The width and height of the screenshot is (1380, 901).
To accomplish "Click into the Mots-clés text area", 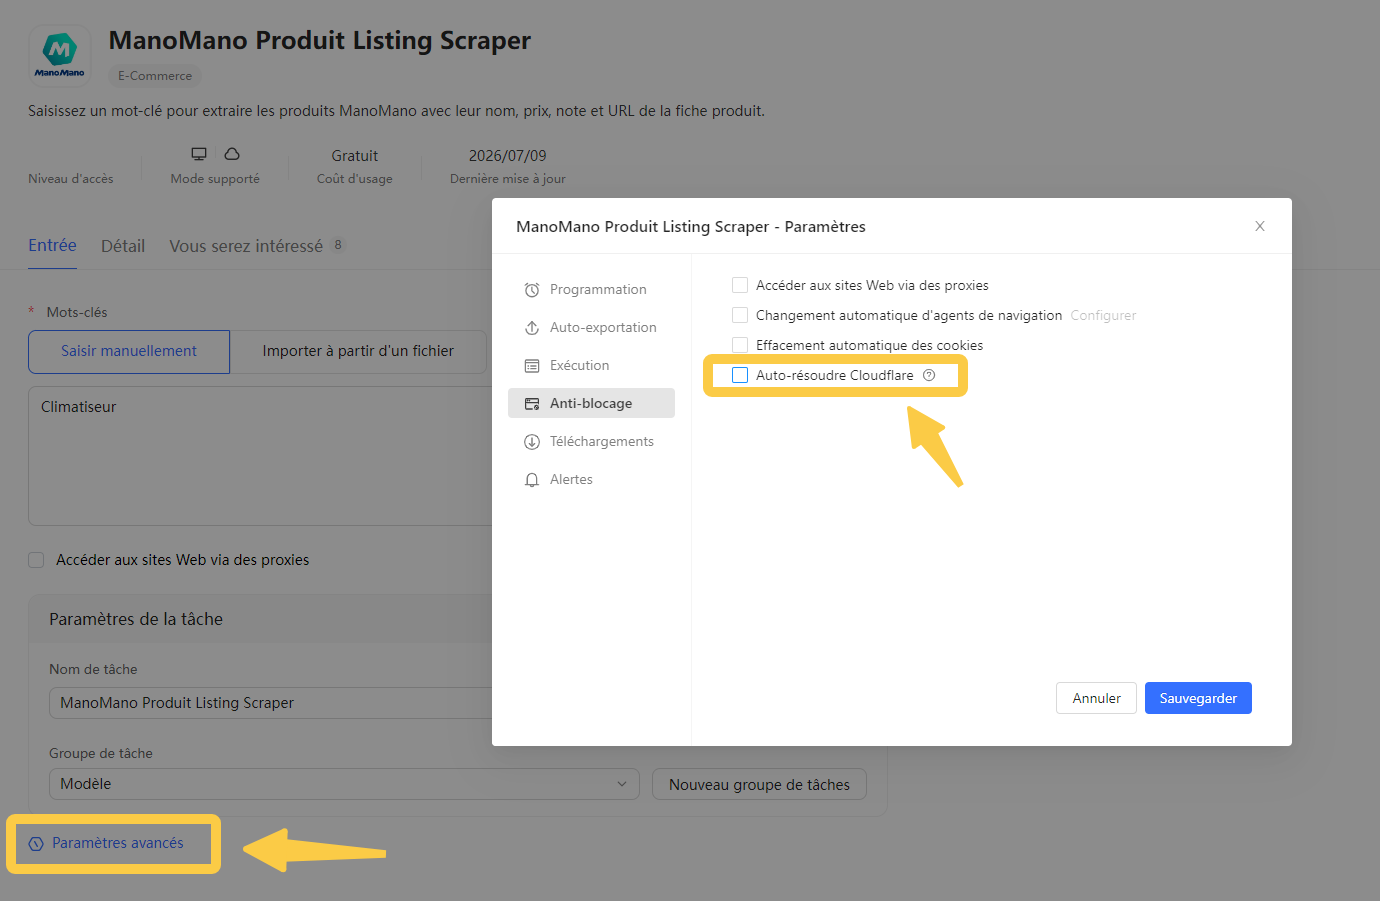I will (260, 456).
